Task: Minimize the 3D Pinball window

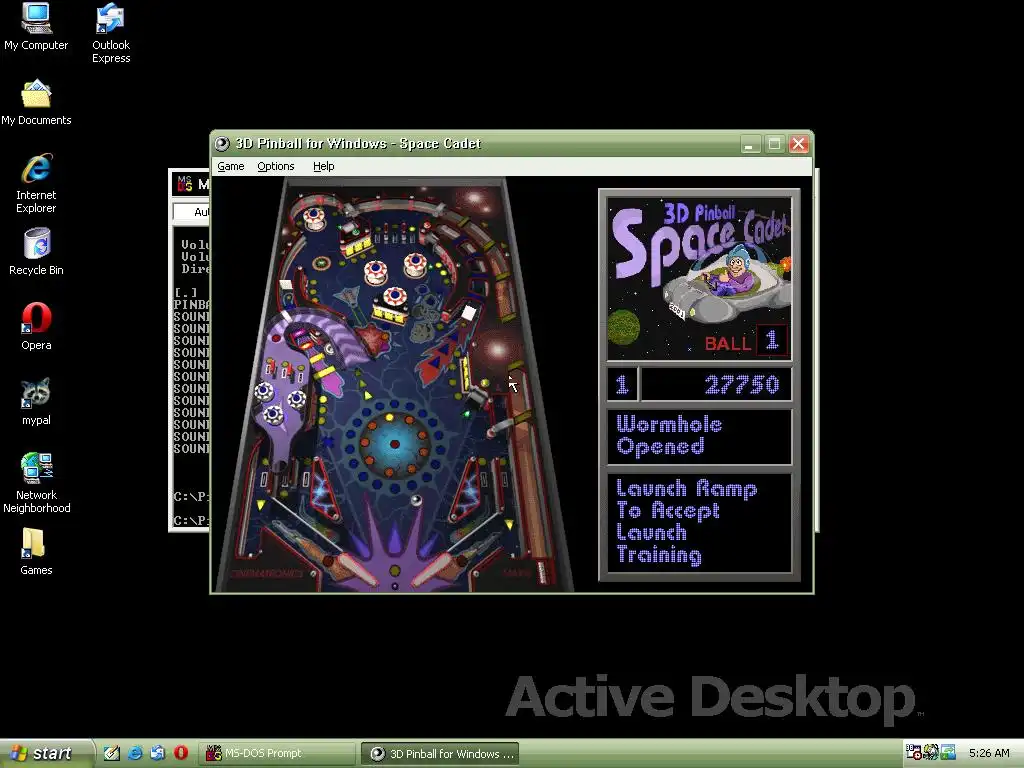Action: point(751,144)
